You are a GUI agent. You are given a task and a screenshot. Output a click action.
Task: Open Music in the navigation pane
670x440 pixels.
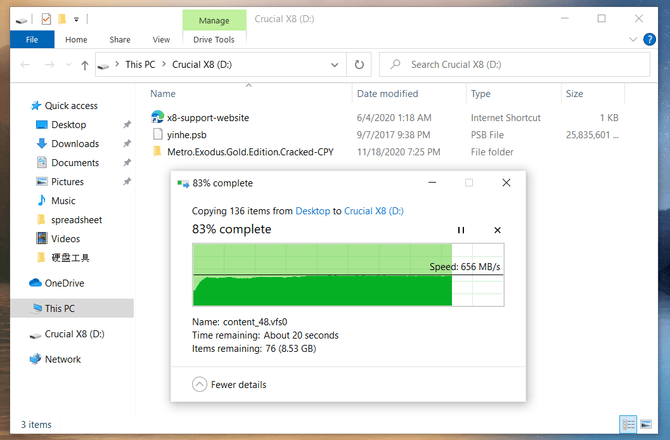pyautogui.click(x=63, y=201)
